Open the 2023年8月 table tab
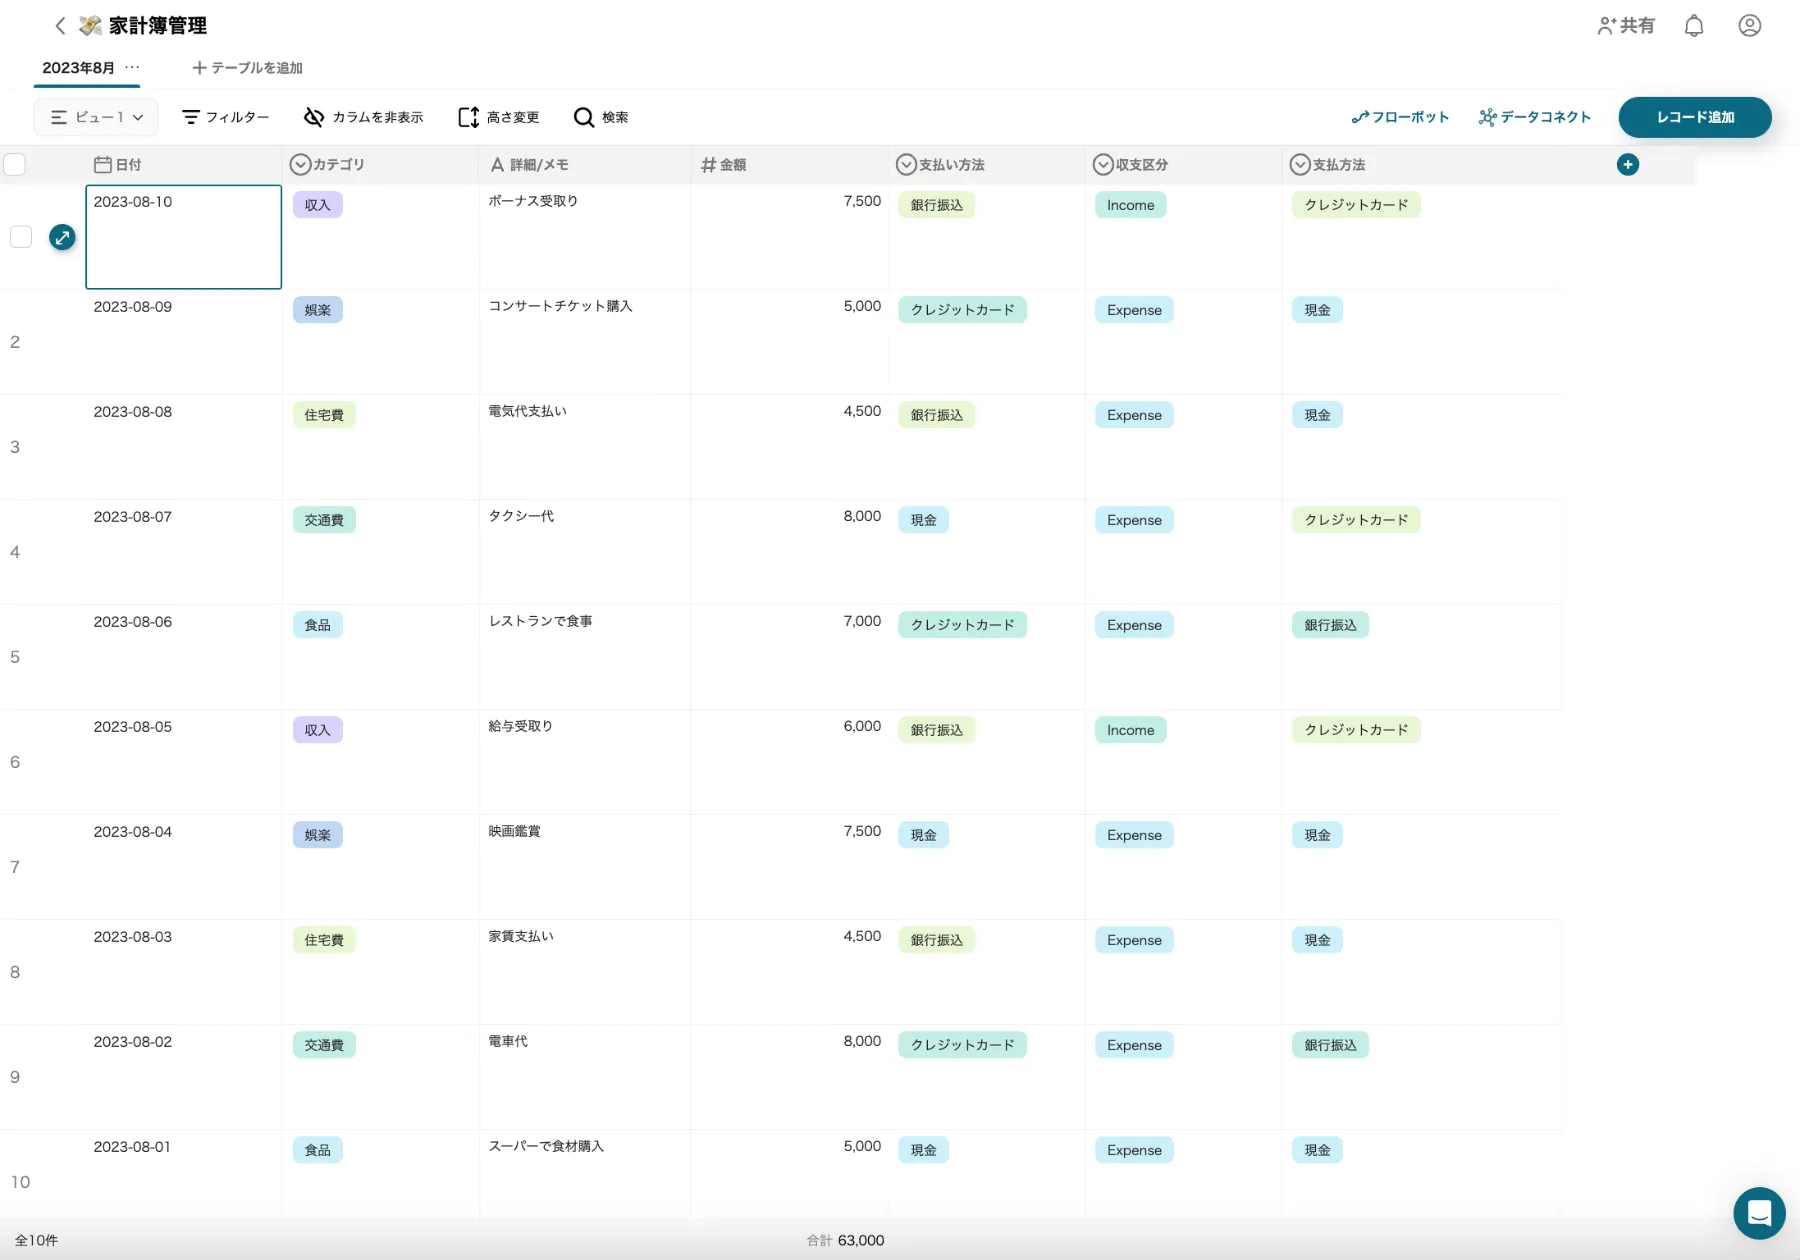The image size is (1800, 1260). pos(78,68)
